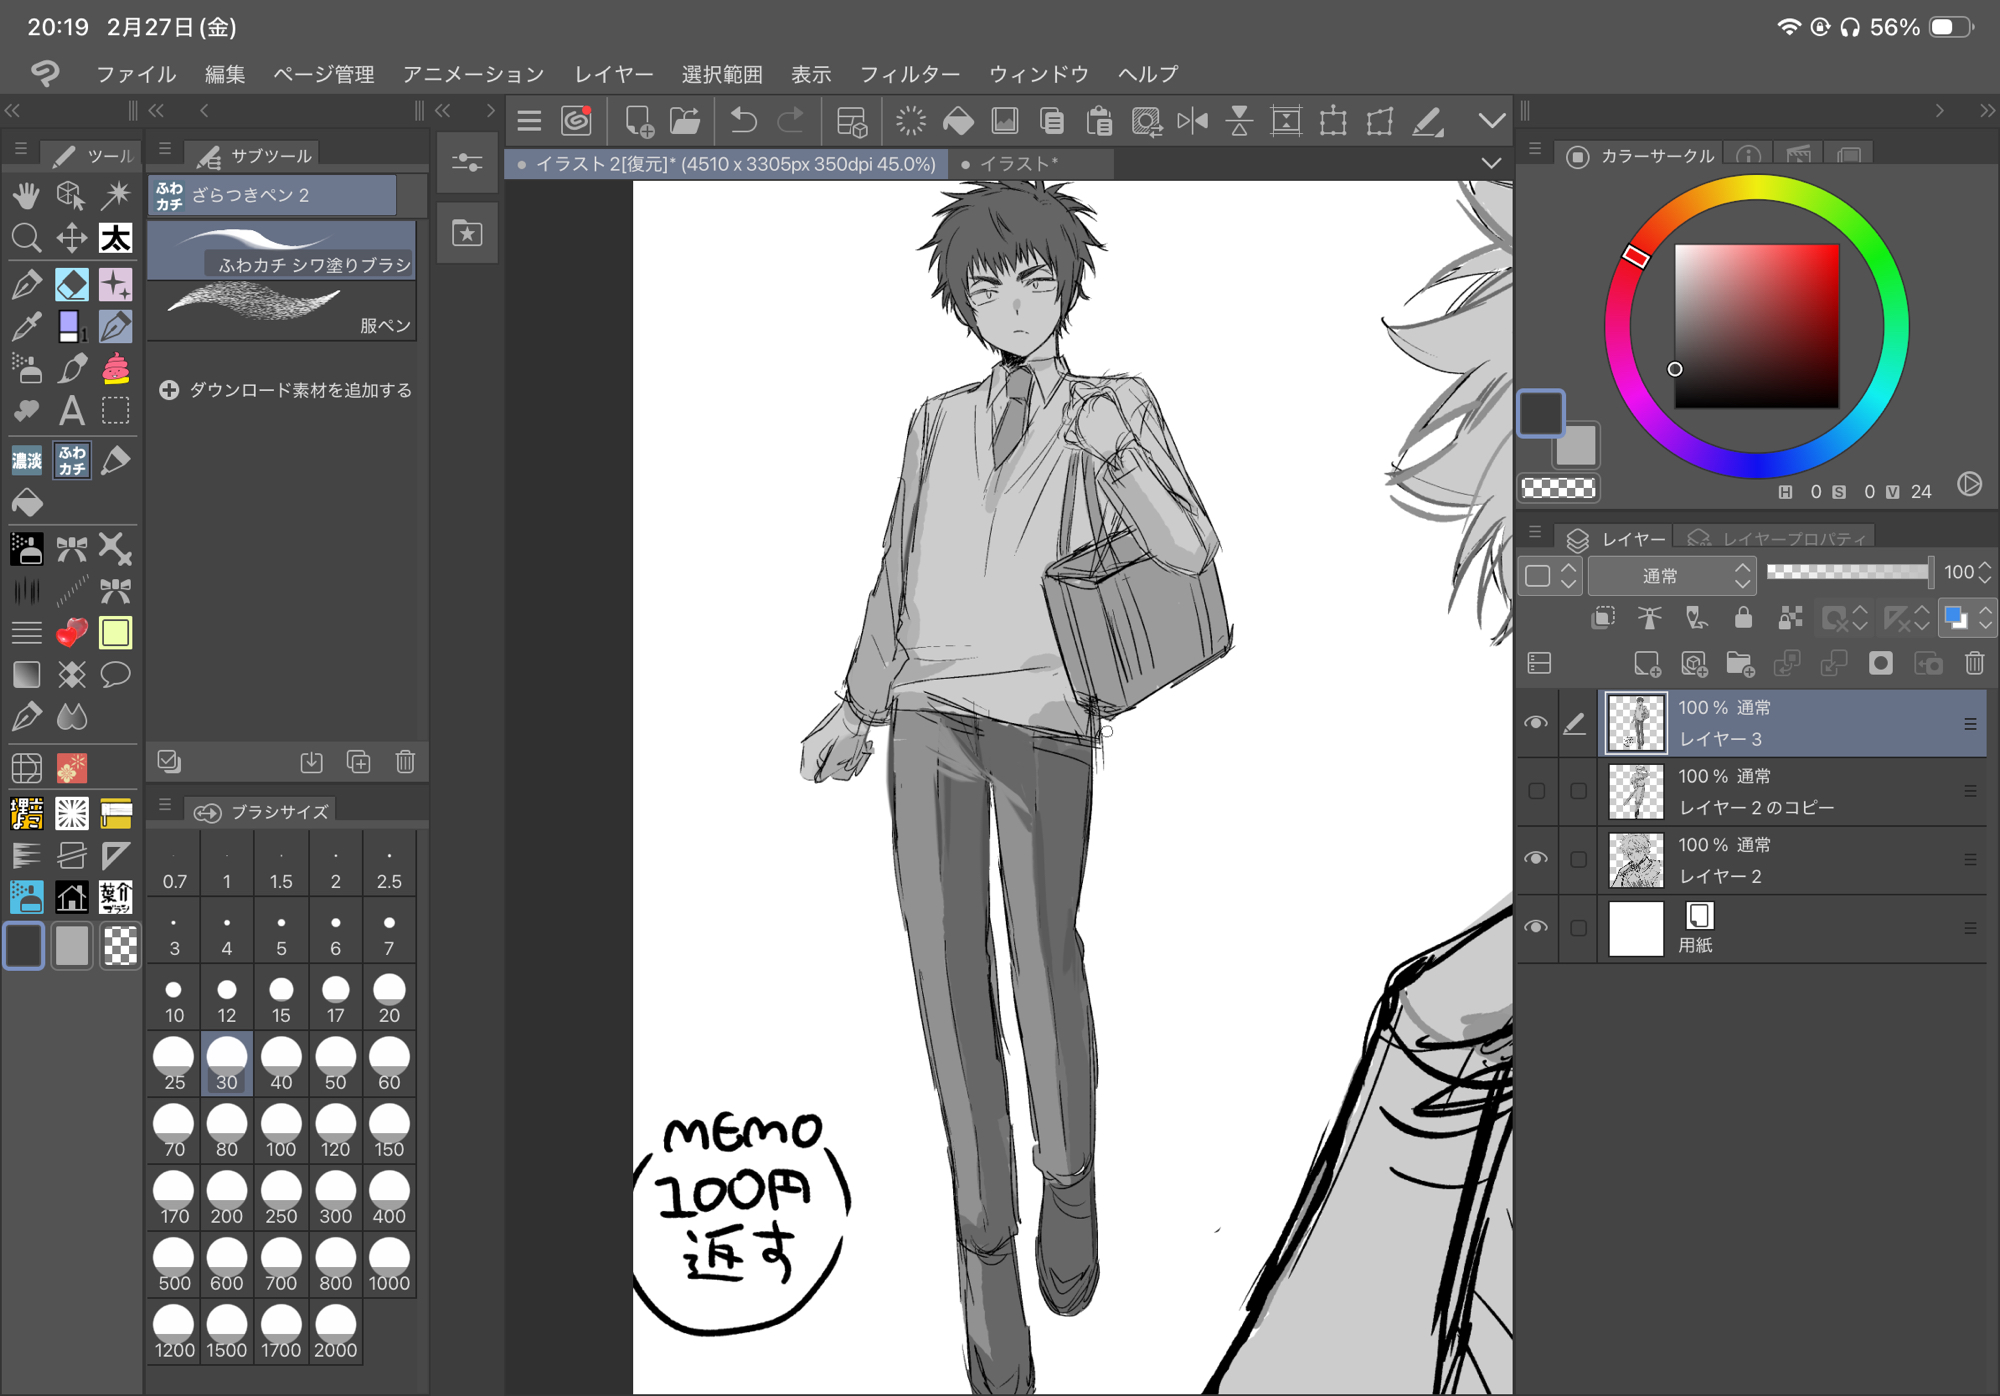The height and width of the screenshot is (1396, 2000).
Task: Open the フィルター menu
Action: point(909,74)
